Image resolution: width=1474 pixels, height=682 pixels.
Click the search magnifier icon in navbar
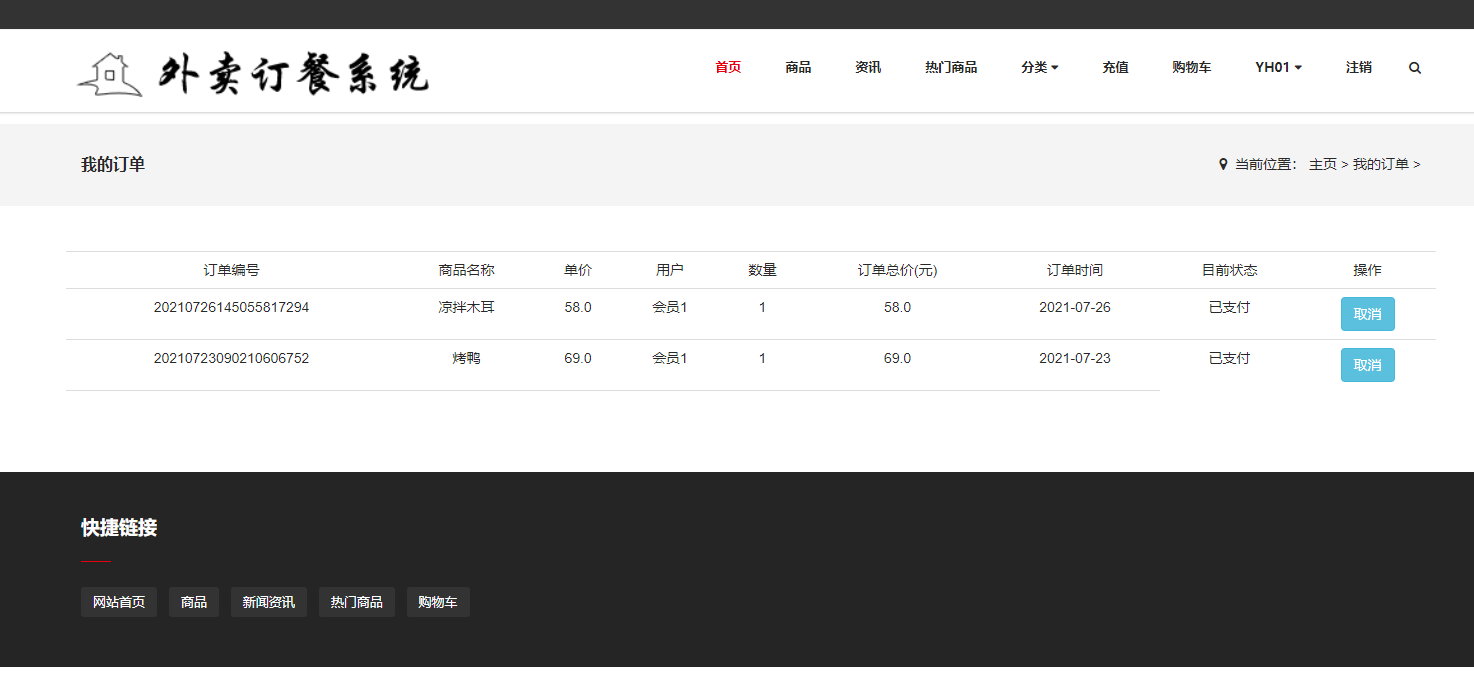(1414, 68)
